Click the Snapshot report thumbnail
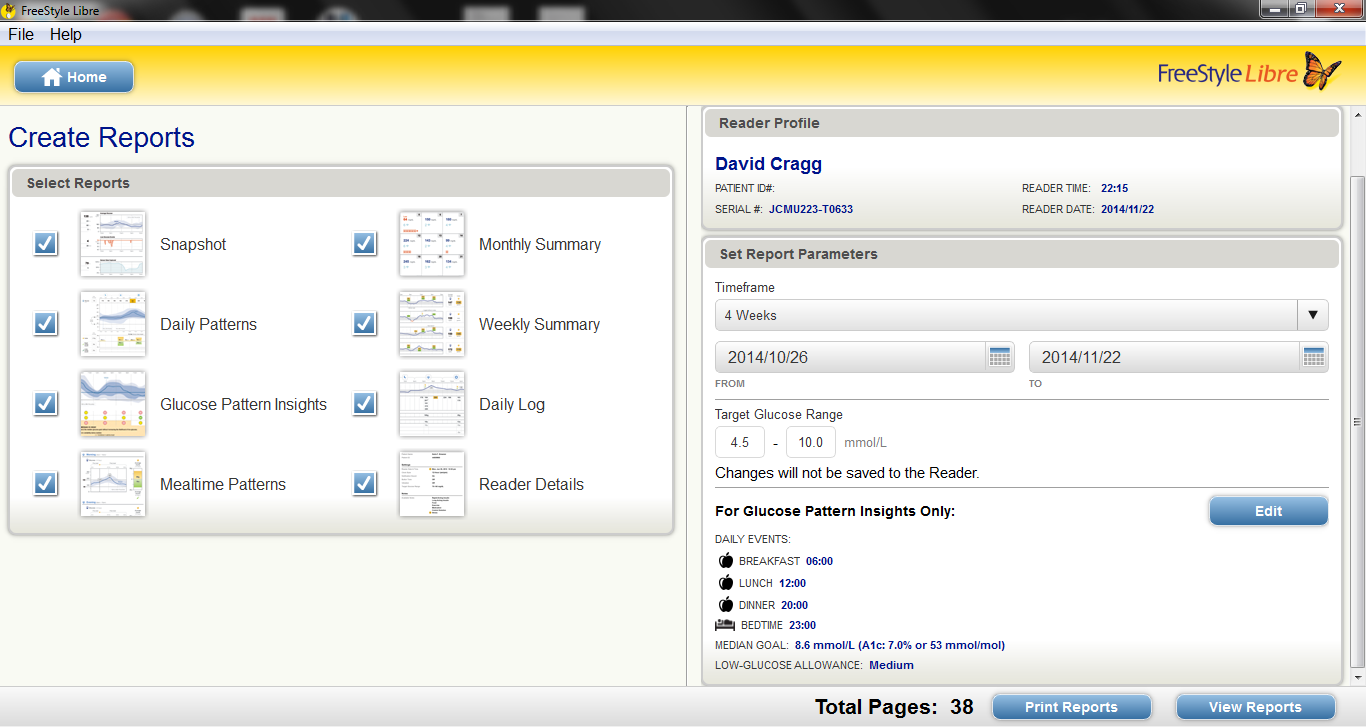 tap(113, 244)
